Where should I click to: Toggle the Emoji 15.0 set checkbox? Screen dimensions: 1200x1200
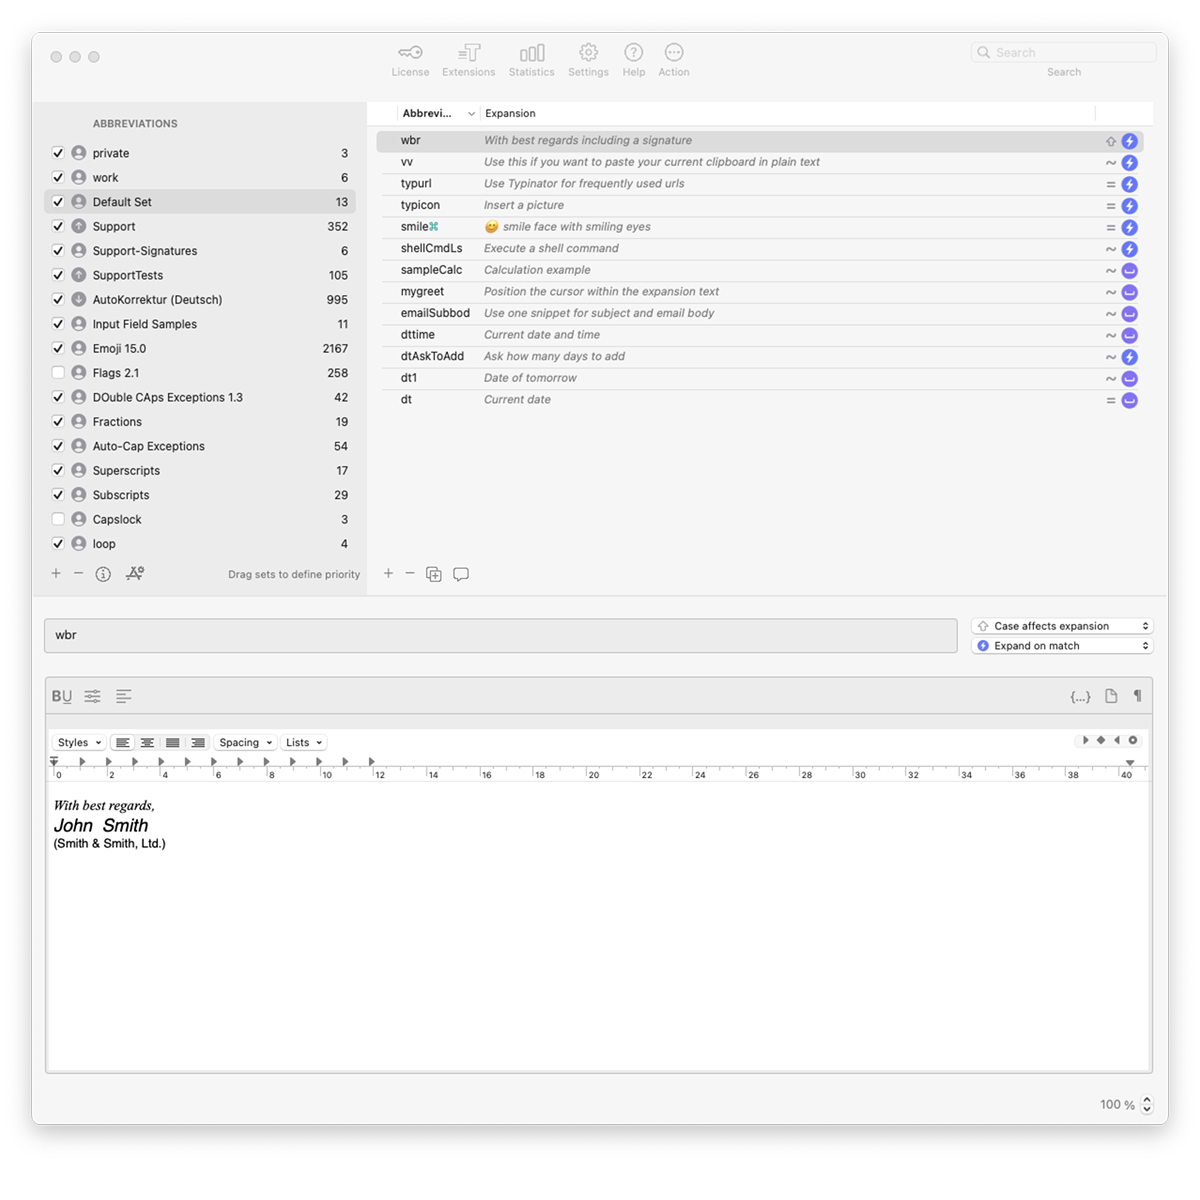point(58,348)
